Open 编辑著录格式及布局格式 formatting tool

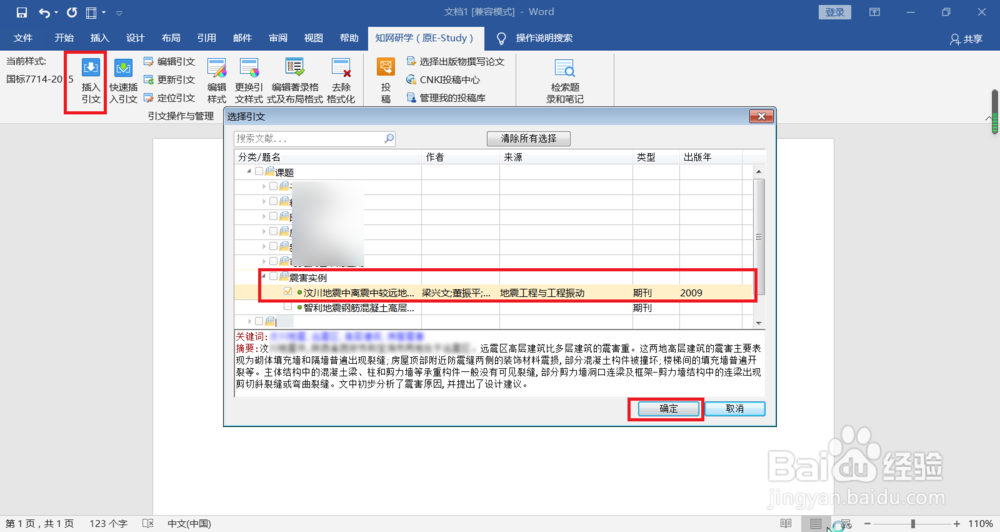(295, 81)
